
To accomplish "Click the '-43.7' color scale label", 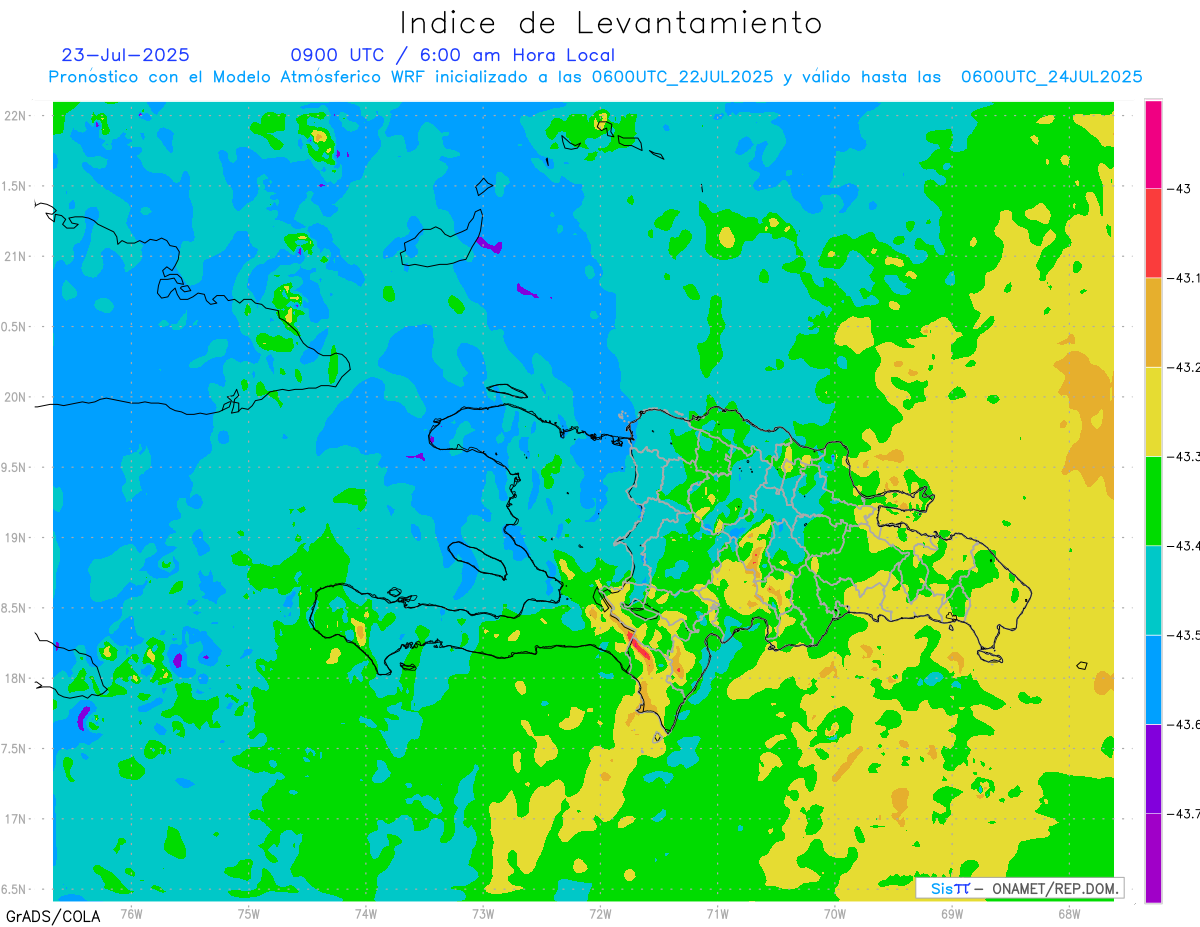I will click(1183, 813).
